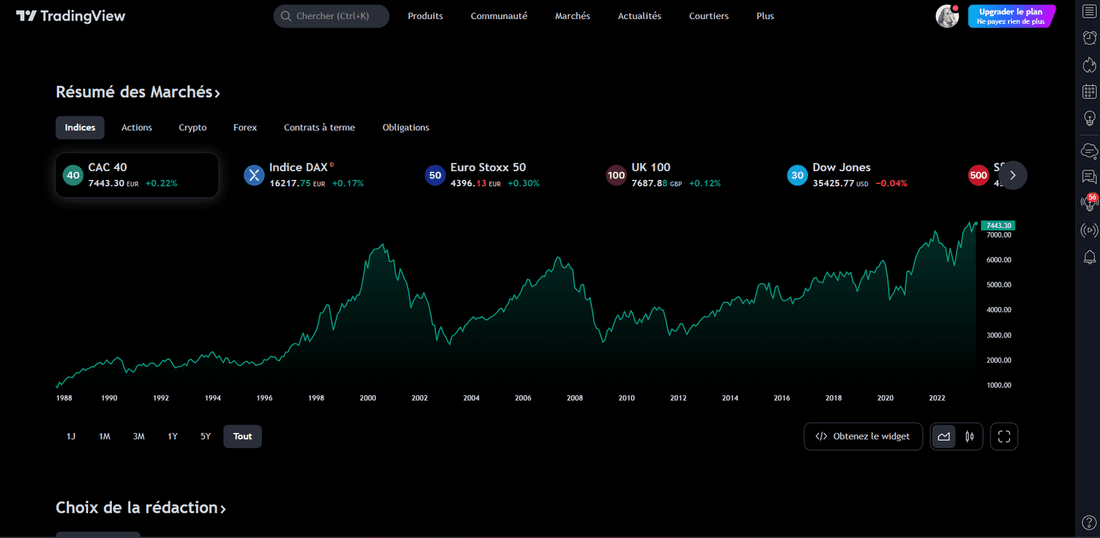Open ideas stream icon with 56 badge
The height and width of the screenshot is (538, 1100).
click(x=1089, y=203)
